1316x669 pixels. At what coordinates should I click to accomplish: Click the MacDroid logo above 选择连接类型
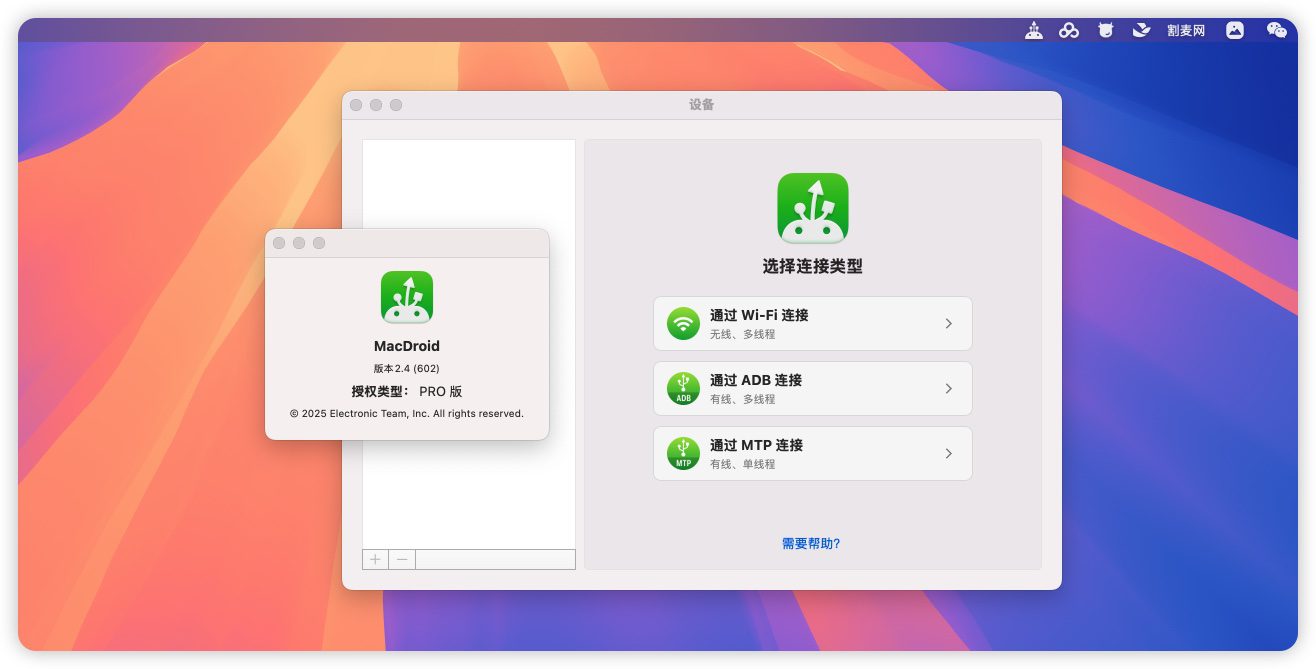pyautogui.click(x=813, y=208)
